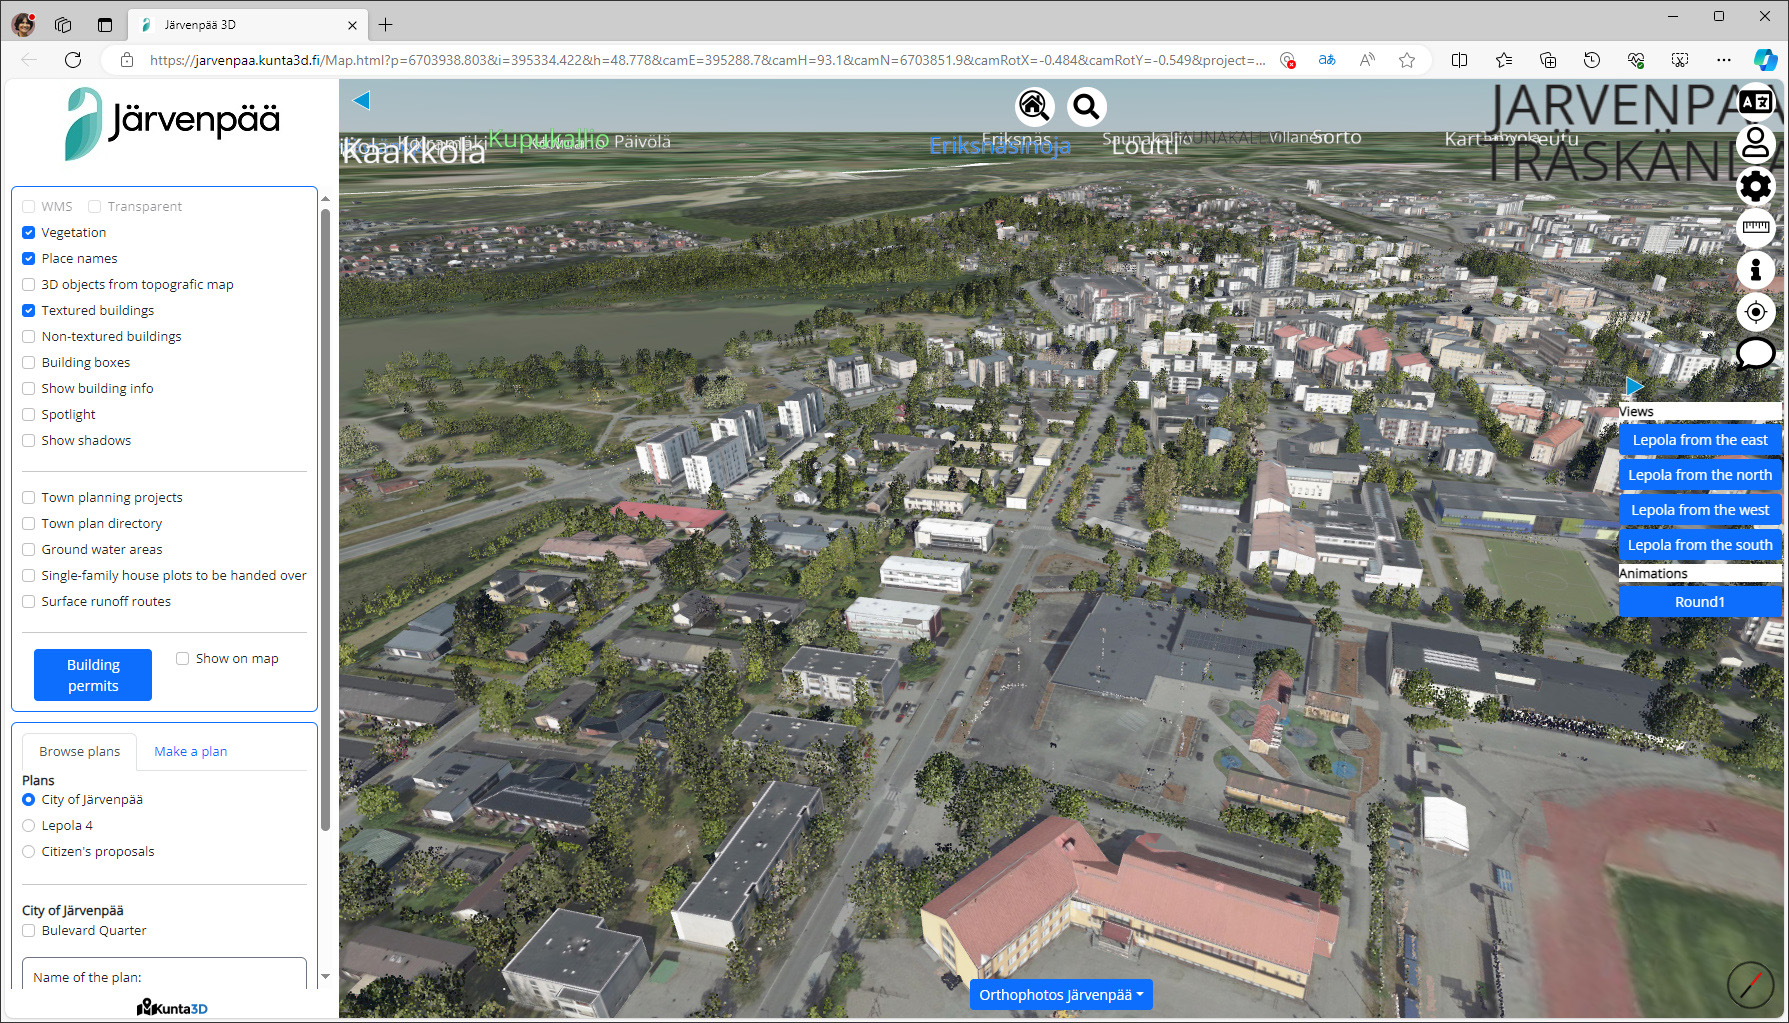Open the feedback speech bubble icon
The height and width of the screenshot is (1023, 1789).
tap(1755, 353)
